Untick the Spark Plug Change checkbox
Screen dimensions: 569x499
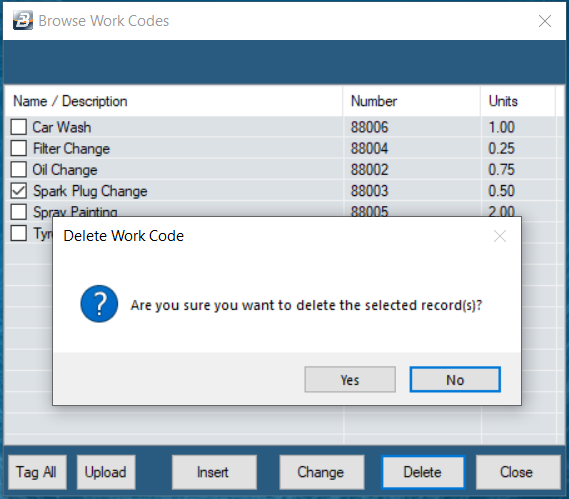19,191
